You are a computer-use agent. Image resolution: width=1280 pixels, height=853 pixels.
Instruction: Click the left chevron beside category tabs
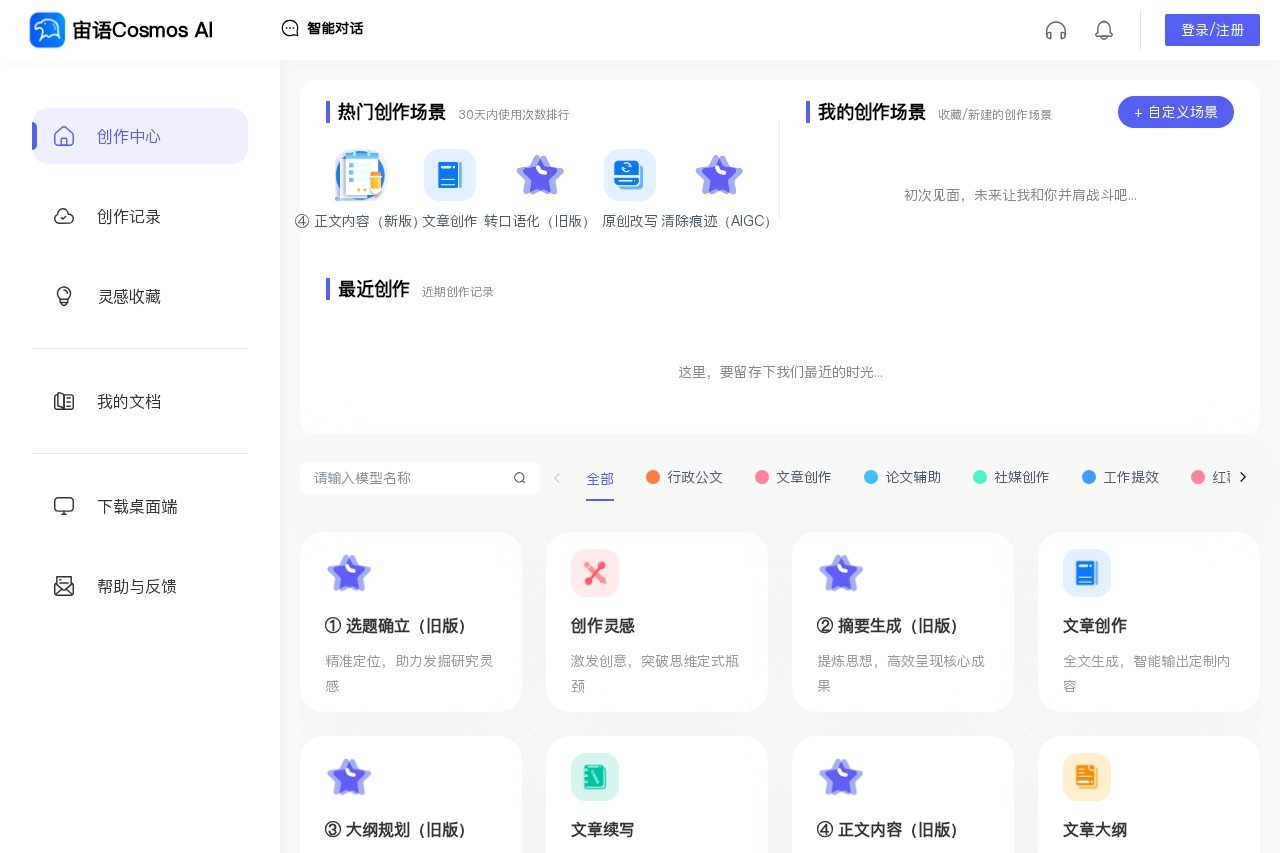point(557,478)
